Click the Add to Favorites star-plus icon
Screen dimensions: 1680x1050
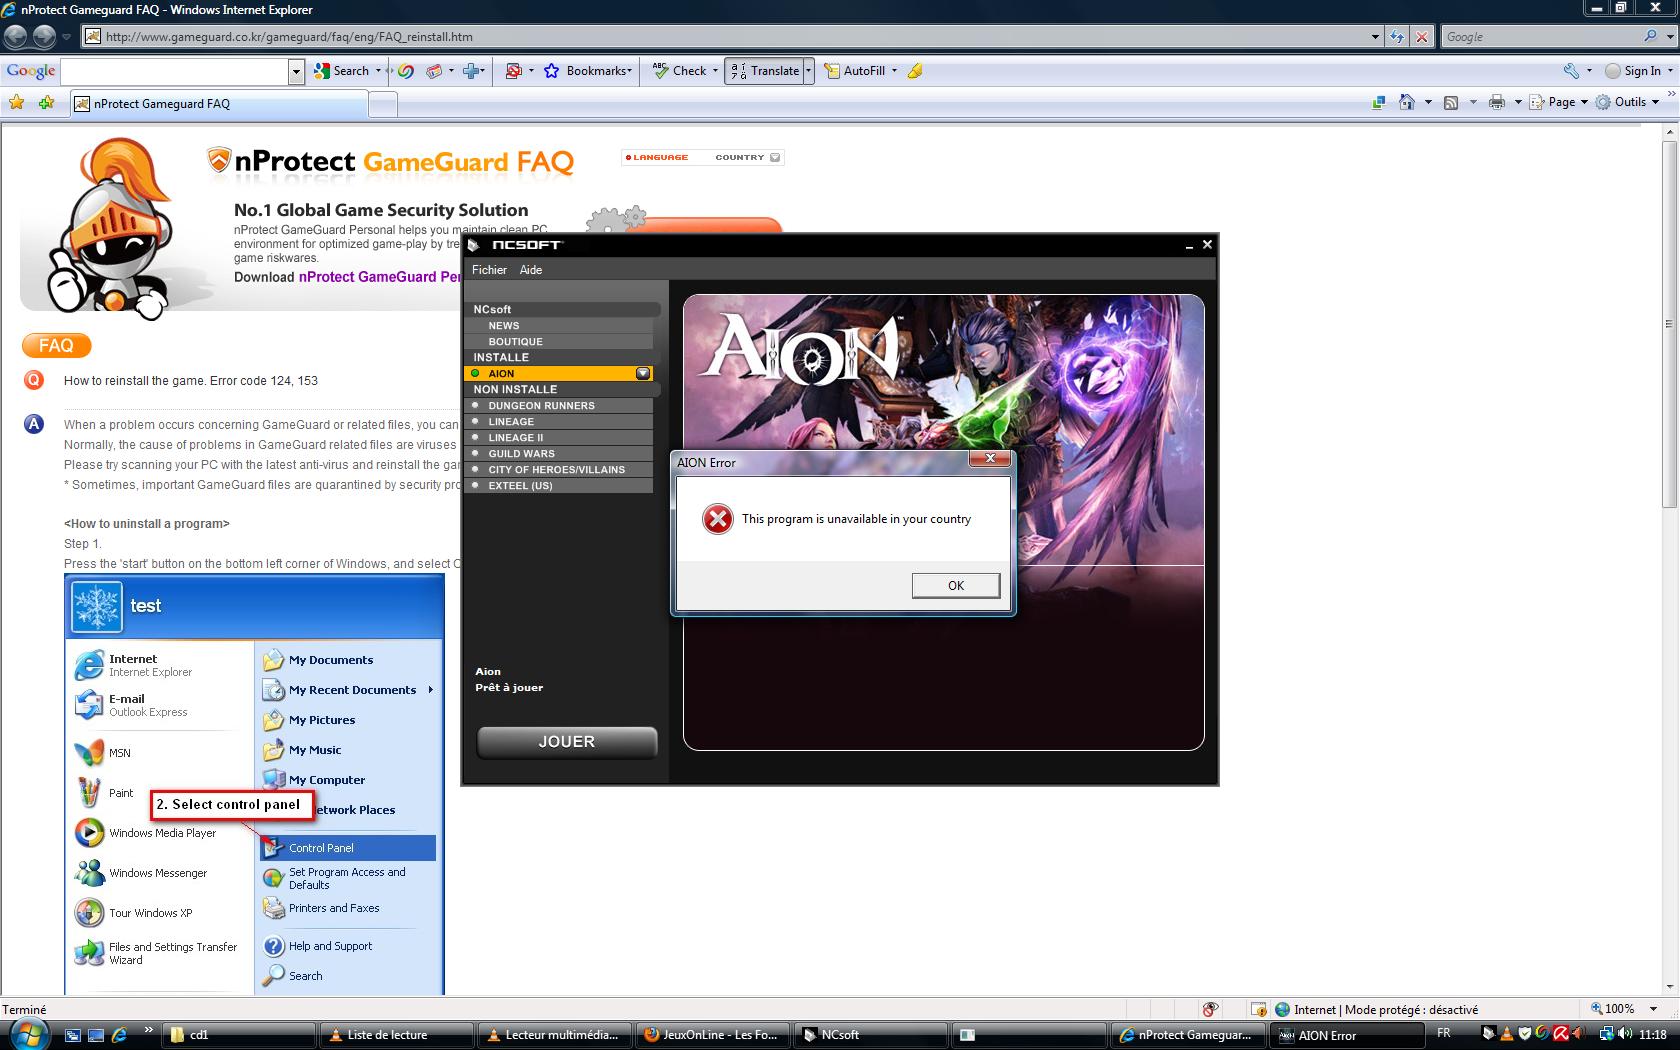point(46,103)
